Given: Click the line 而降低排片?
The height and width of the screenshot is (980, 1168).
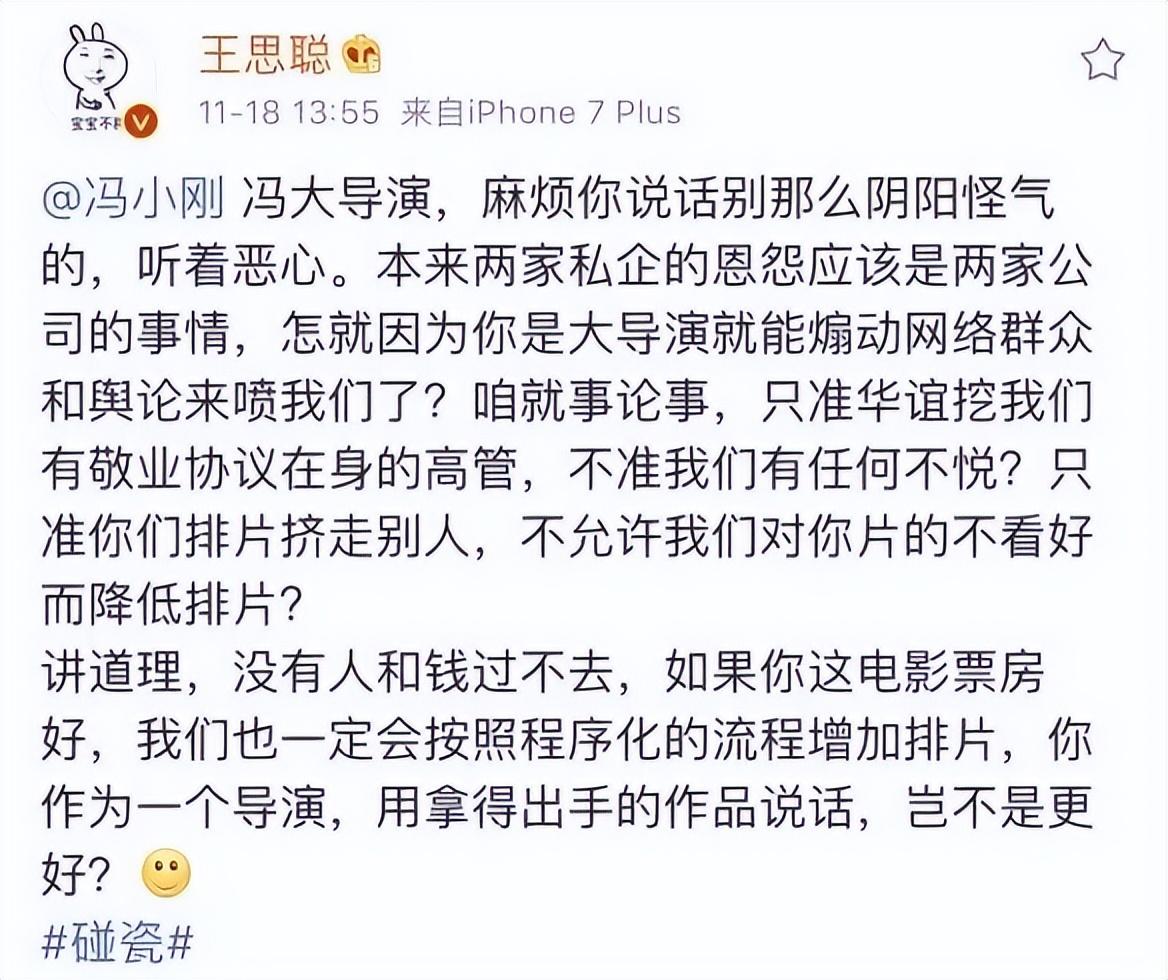Looking at the screenshot, I should [172, 605].
